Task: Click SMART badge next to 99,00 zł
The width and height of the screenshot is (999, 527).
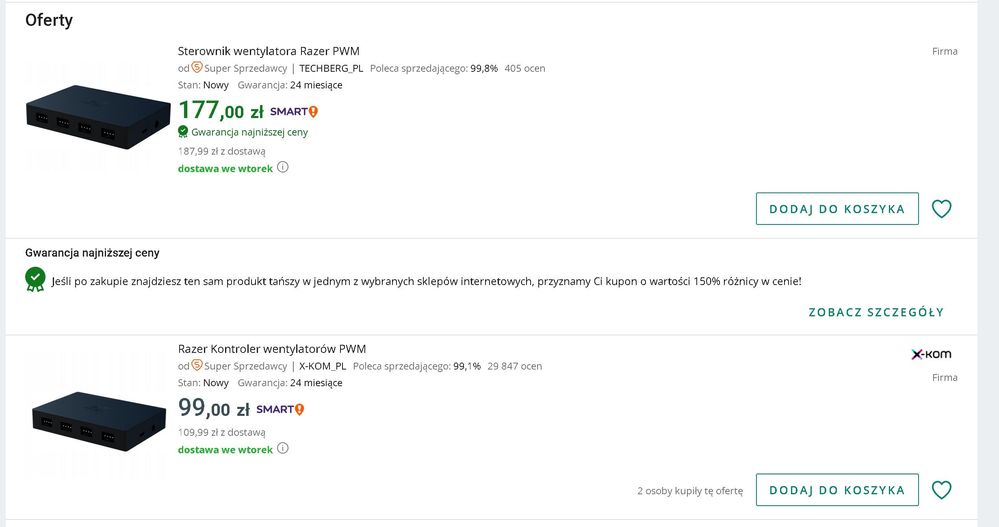Action: [280, 409]
